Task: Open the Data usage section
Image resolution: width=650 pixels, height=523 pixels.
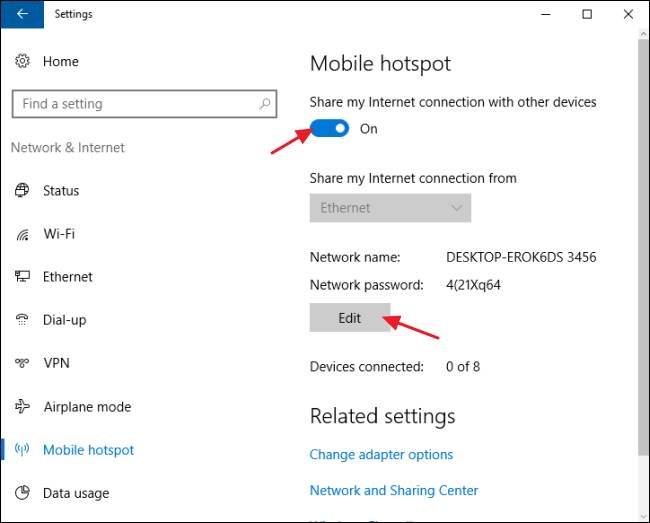Action: tap(76, 493)
